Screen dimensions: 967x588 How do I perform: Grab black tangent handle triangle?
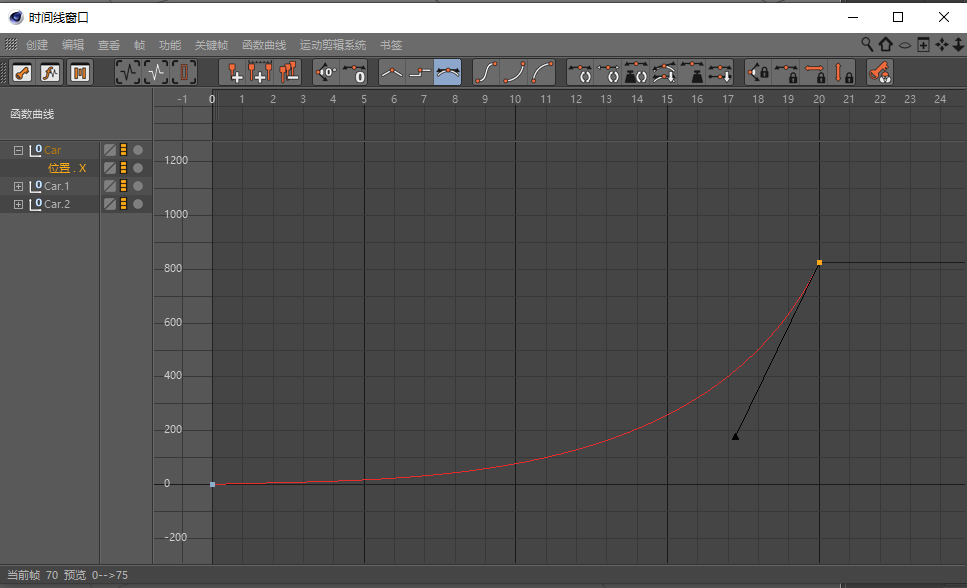(x=735, y=436)
